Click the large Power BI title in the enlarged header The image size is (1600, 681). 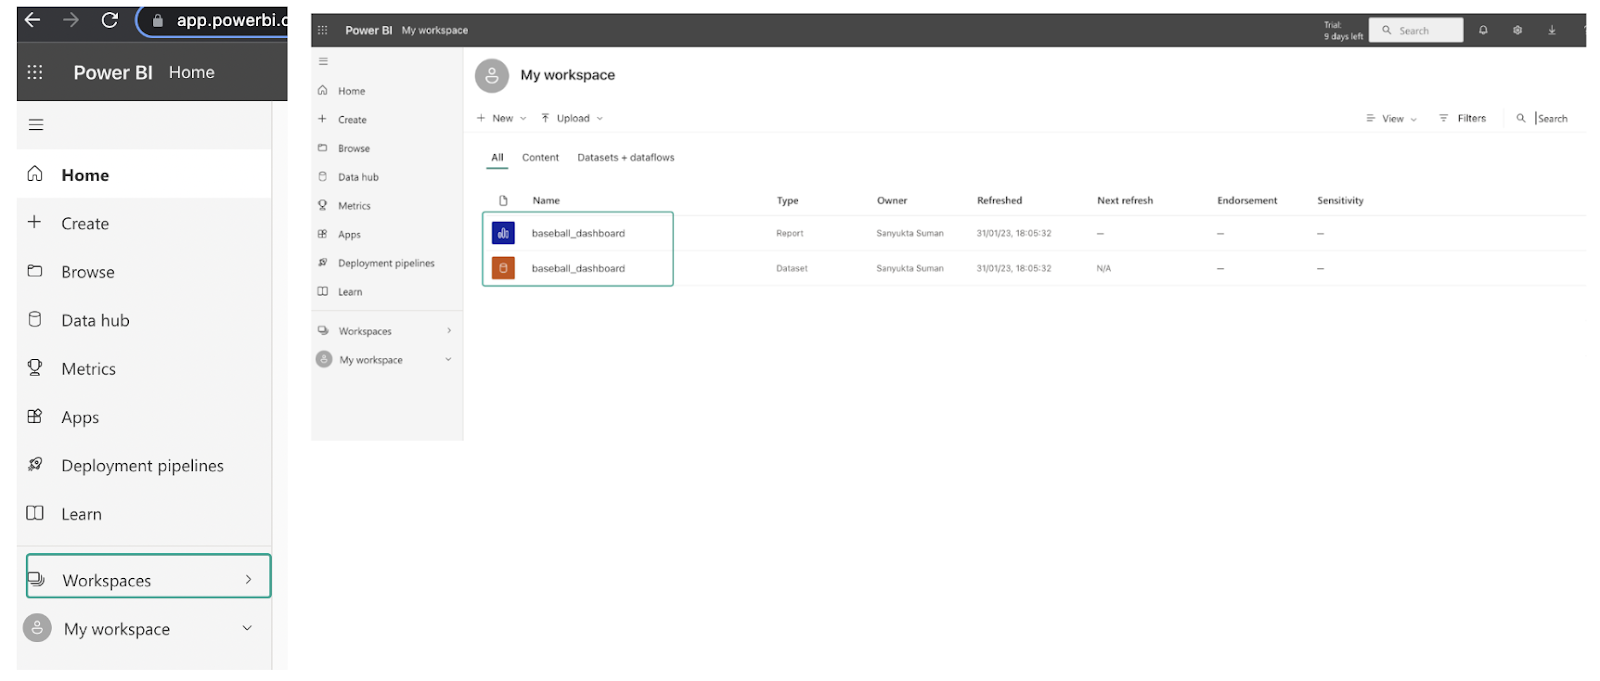[113, 72]
